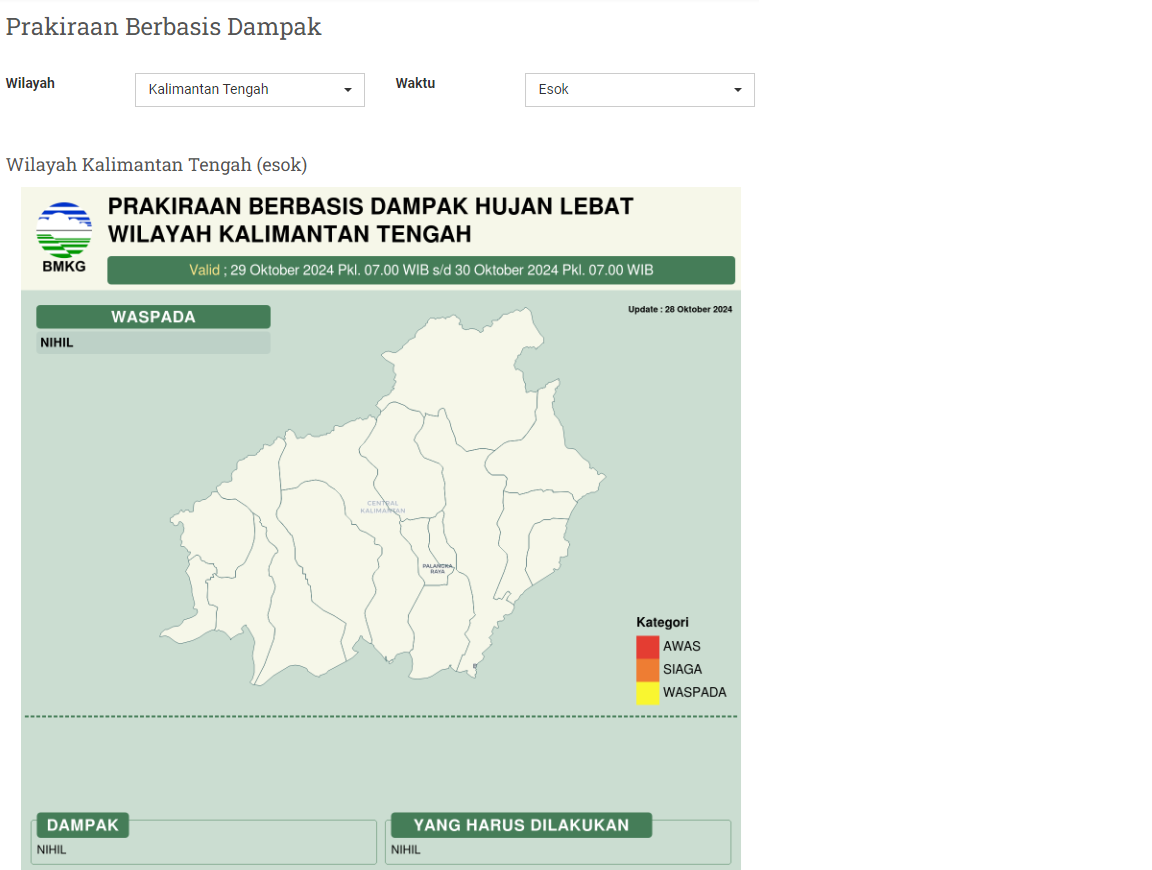Click the DAMPAK section header
Screen dimensions: 1152x870
coord(82,825)
